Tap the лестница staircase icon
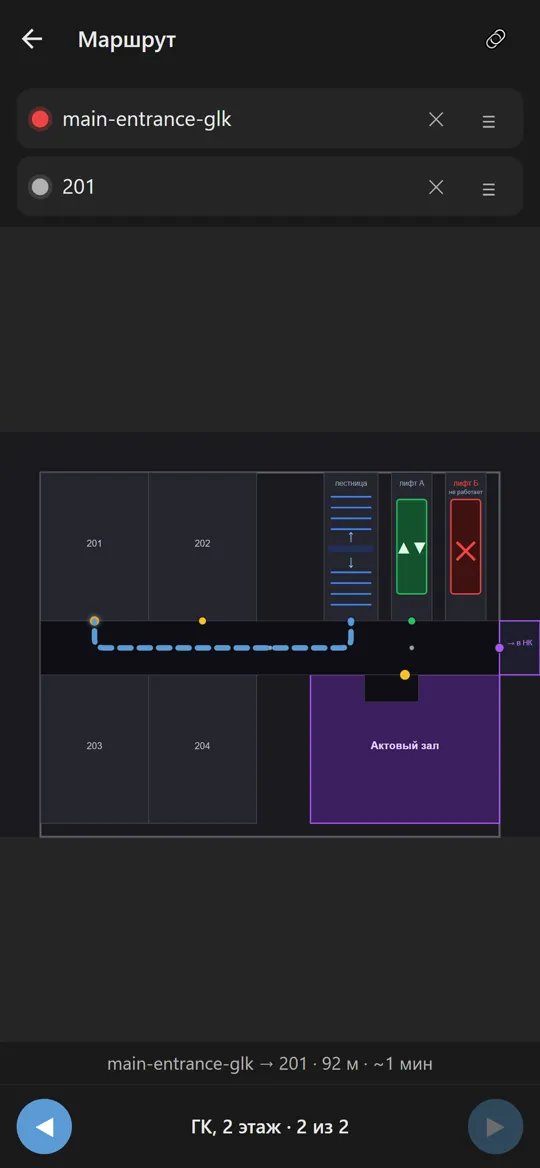 click(x=351, y=548)
